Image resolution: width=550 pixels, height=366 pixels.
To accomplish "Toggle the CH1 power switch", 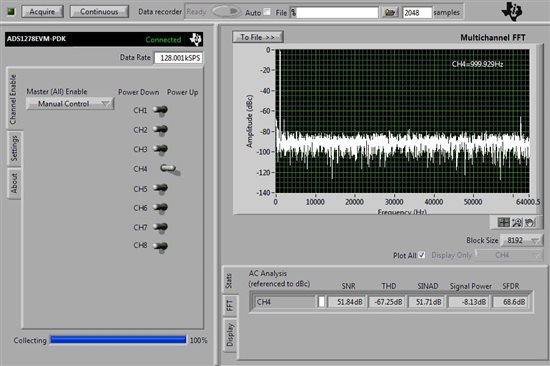I will click(161, 111).
